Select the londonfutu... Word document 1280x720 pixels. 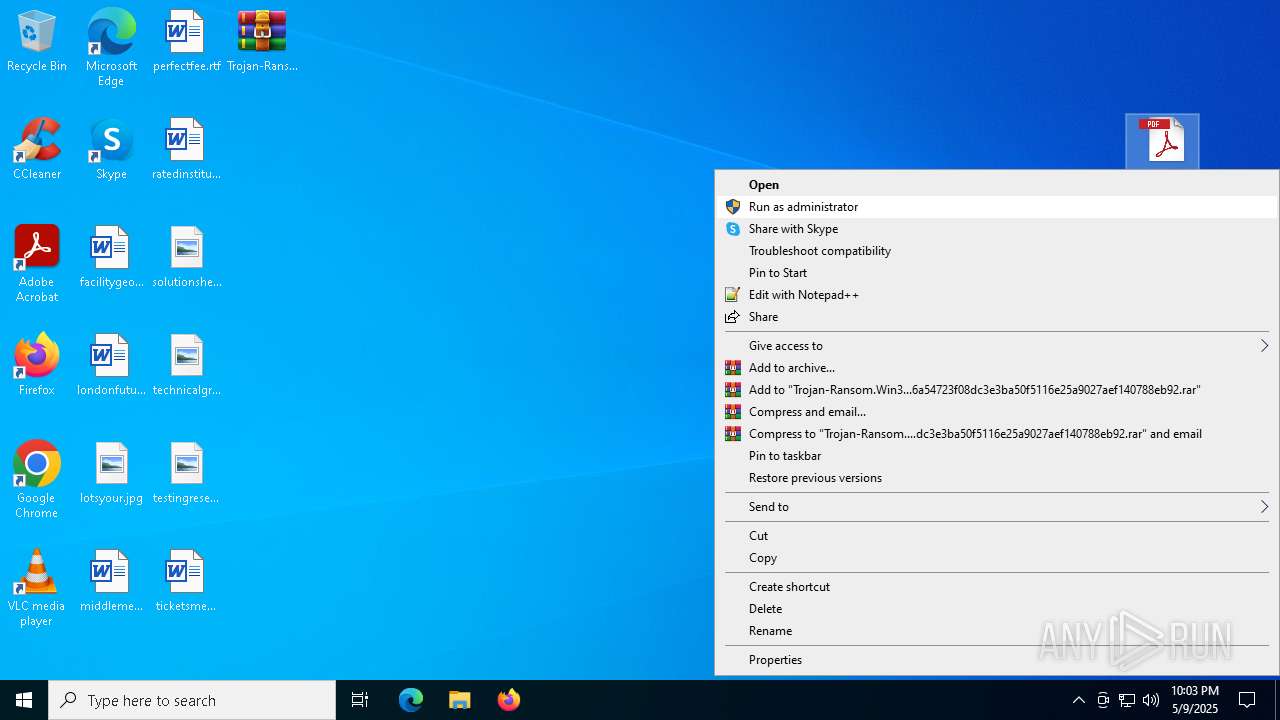click(111, 365)
